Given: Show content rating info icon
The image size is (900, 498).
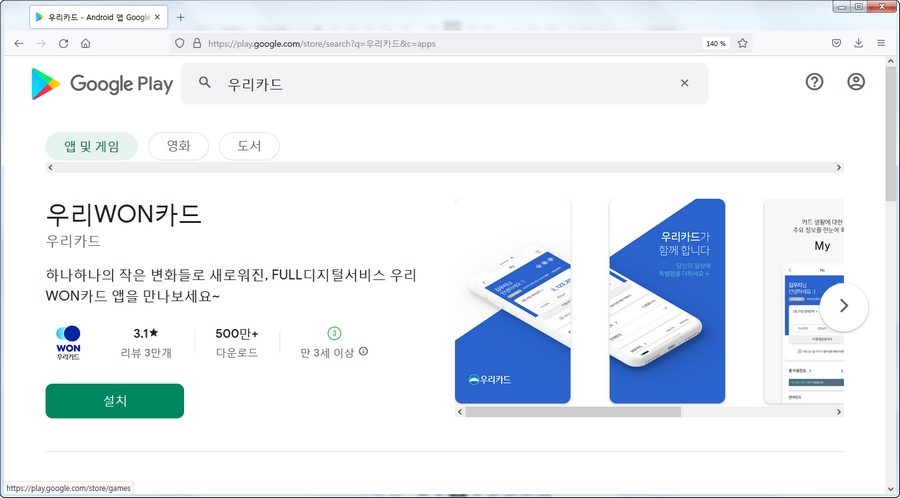Looking at the screenshot, I should (363, 352).
